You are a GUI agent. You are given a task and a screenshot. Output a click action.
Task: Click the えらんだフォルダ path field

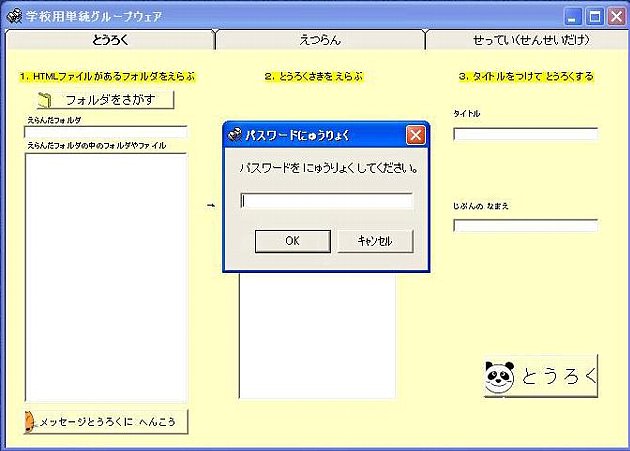pos(106,132)
